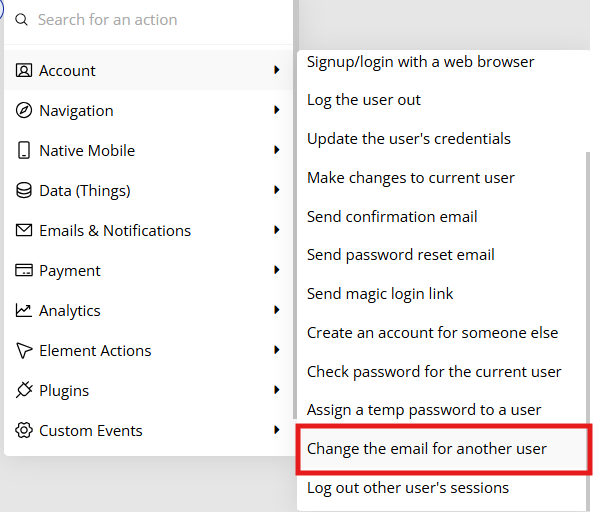The image size is (593, 512).
Task: Select Send magic login link
Action: (x=380, y=294)
